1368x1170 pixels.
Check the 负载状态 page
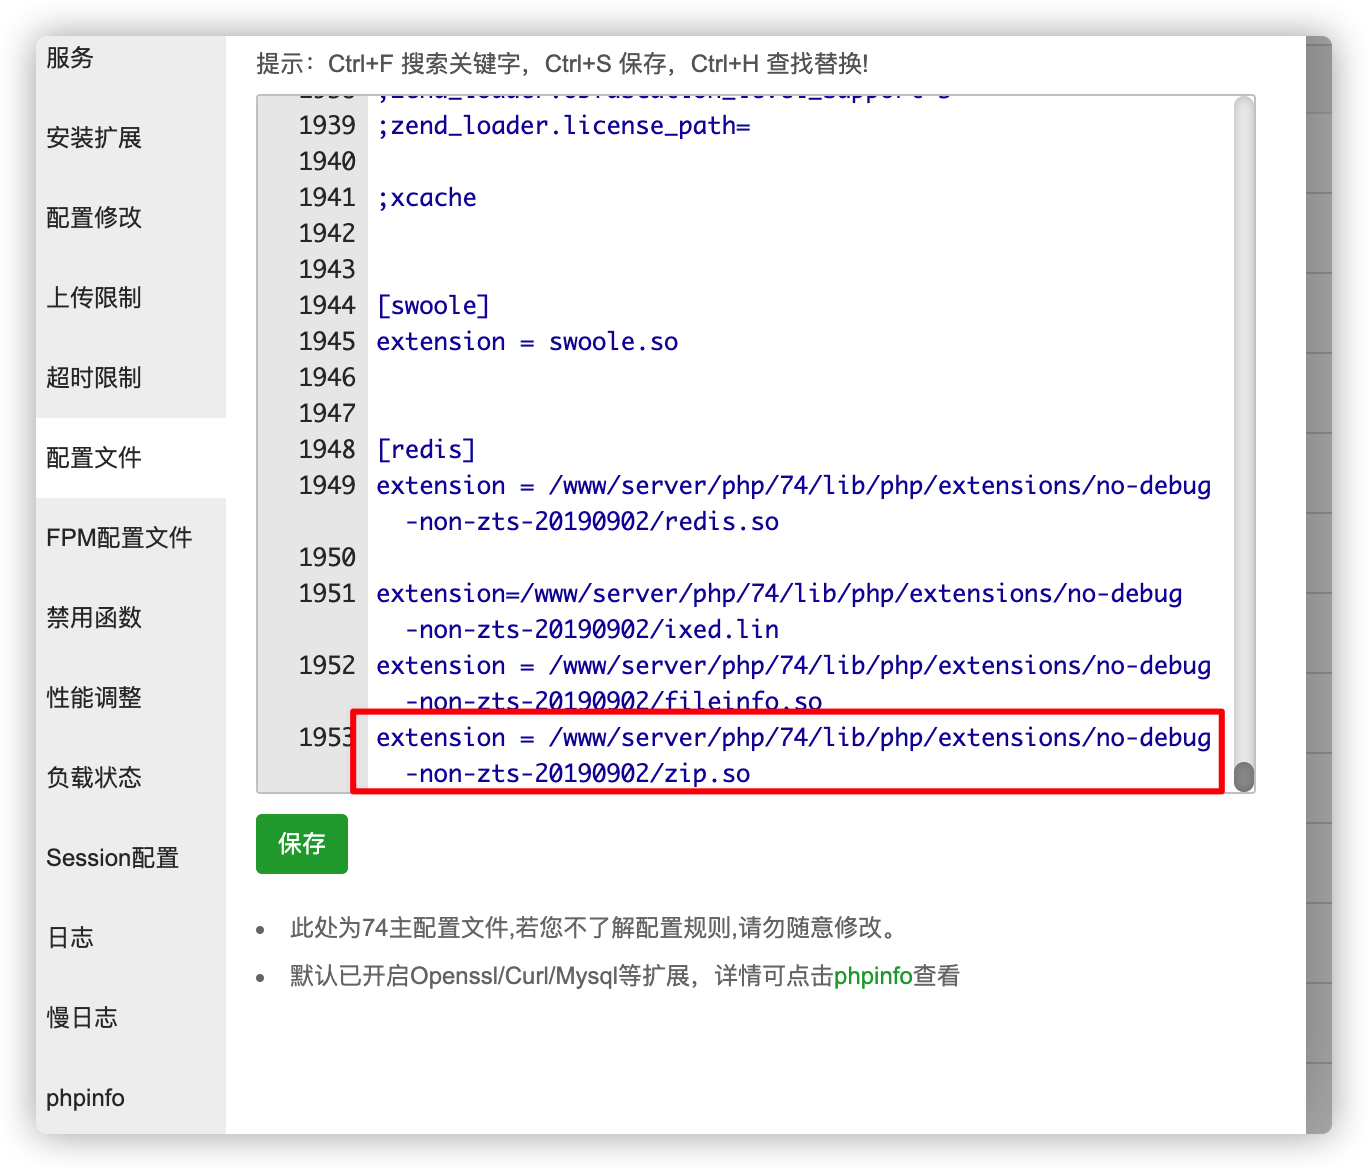pyautogui.click(x=92, y=777)
